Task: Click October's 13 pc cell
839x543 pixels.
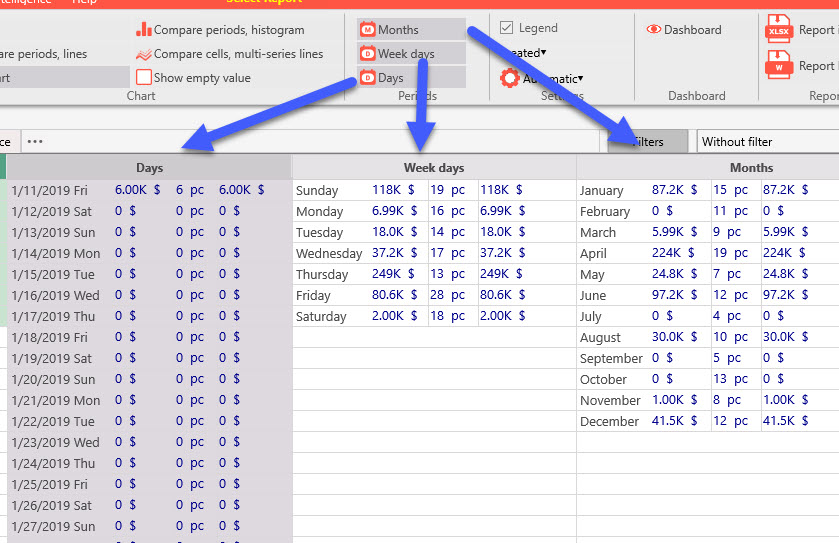Action: coord(730,379)
